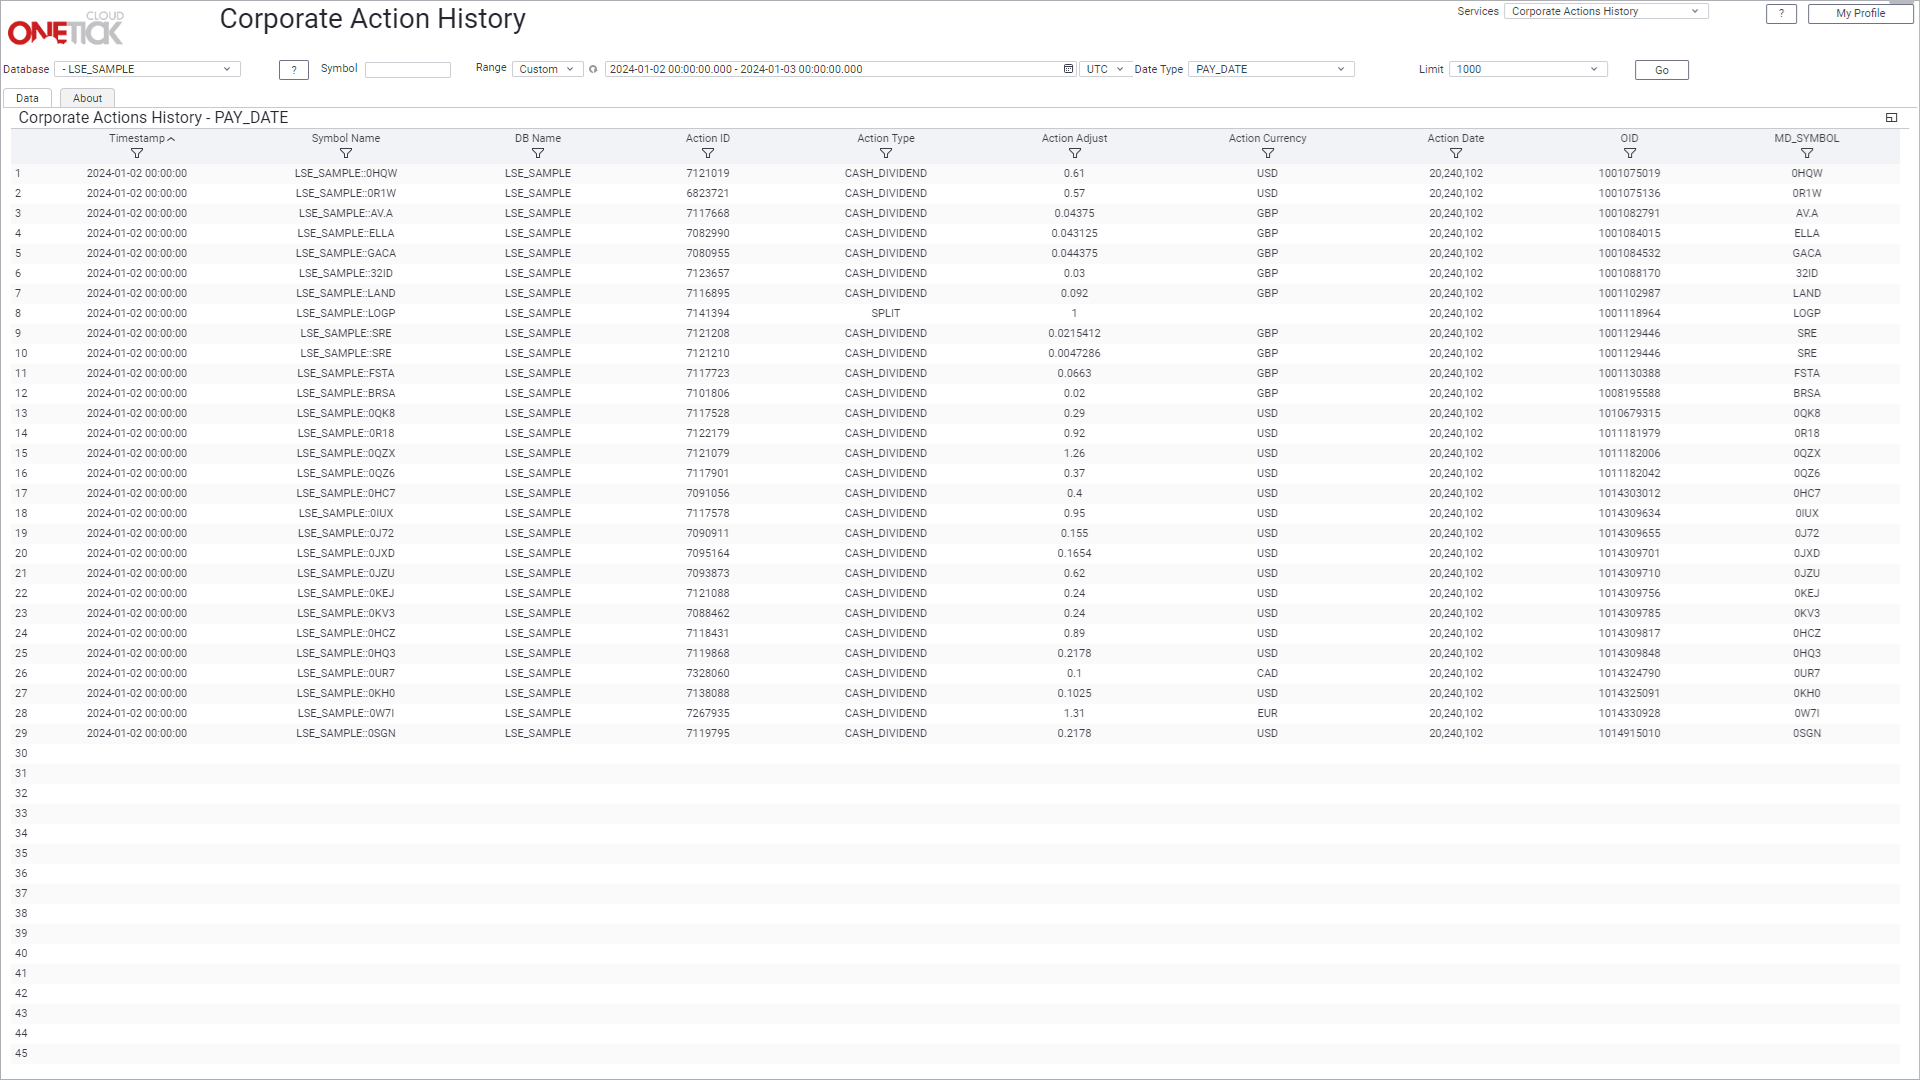The width and height of the screenshot is (1920, 1080).
Task: Open My Profile
Action: pyautogui.click(x=1859, y=13)
